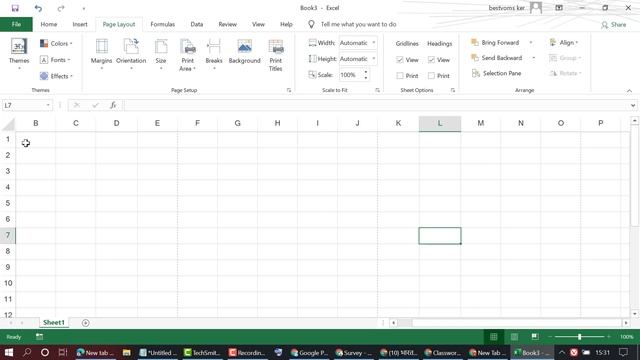Increase the Scale percentage
This screenshot has height=360, width=640.
point(366,72)
